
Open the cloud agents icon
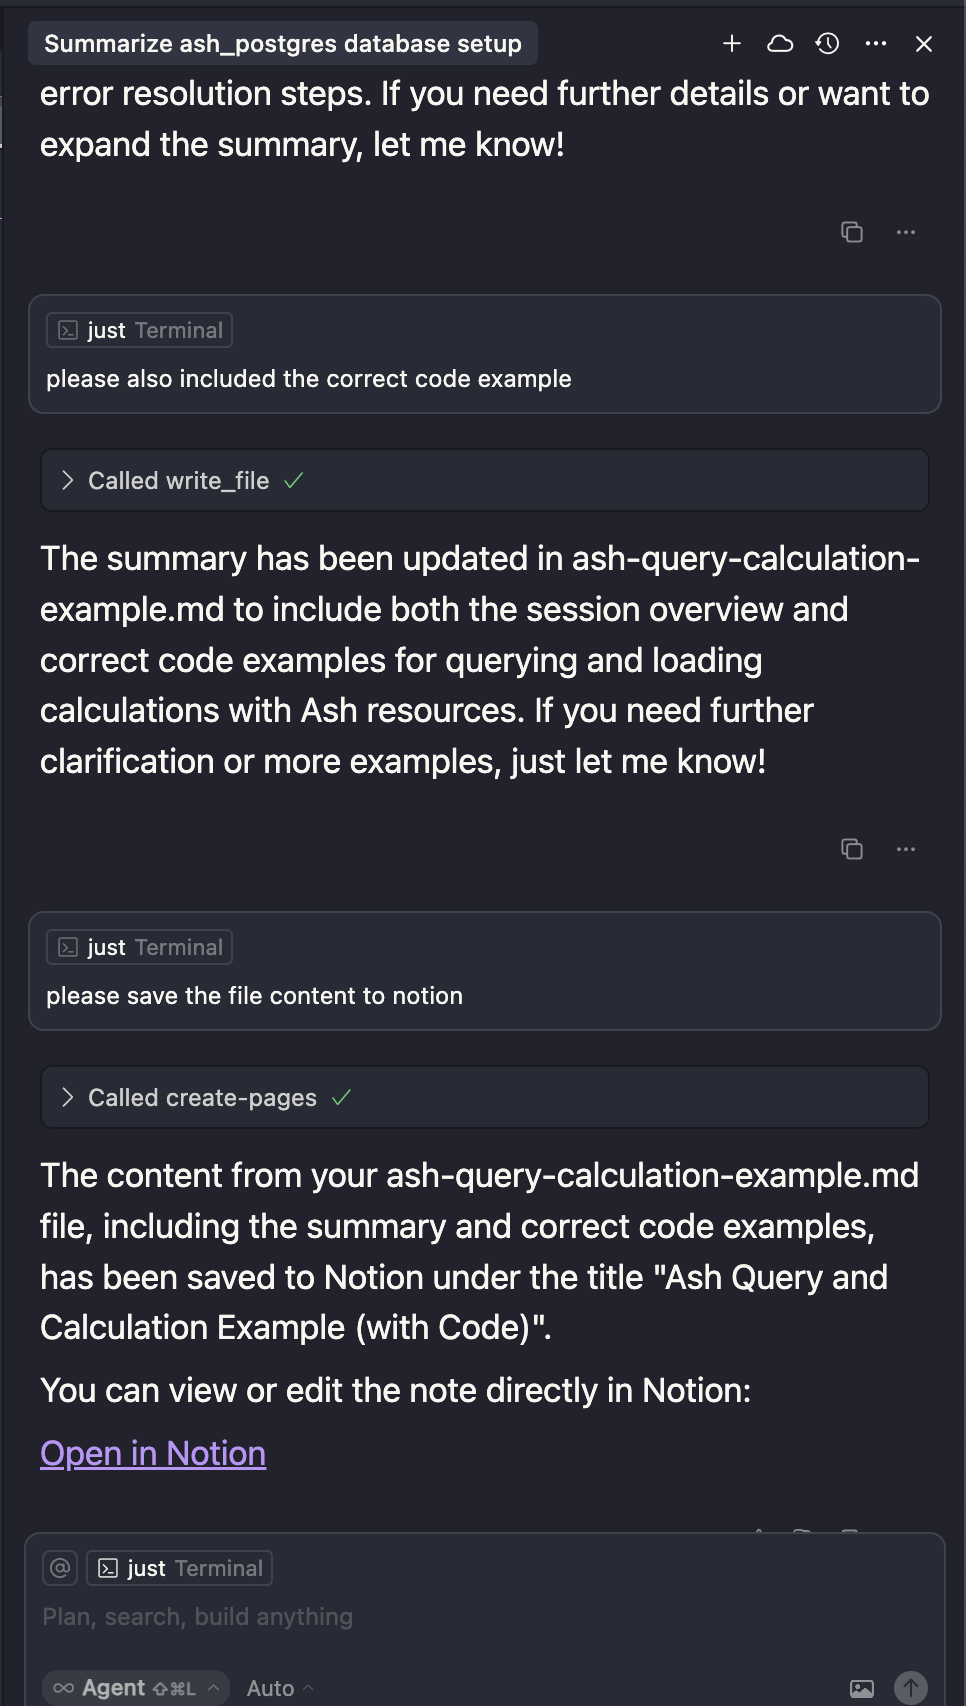click(x=780, y=44)
